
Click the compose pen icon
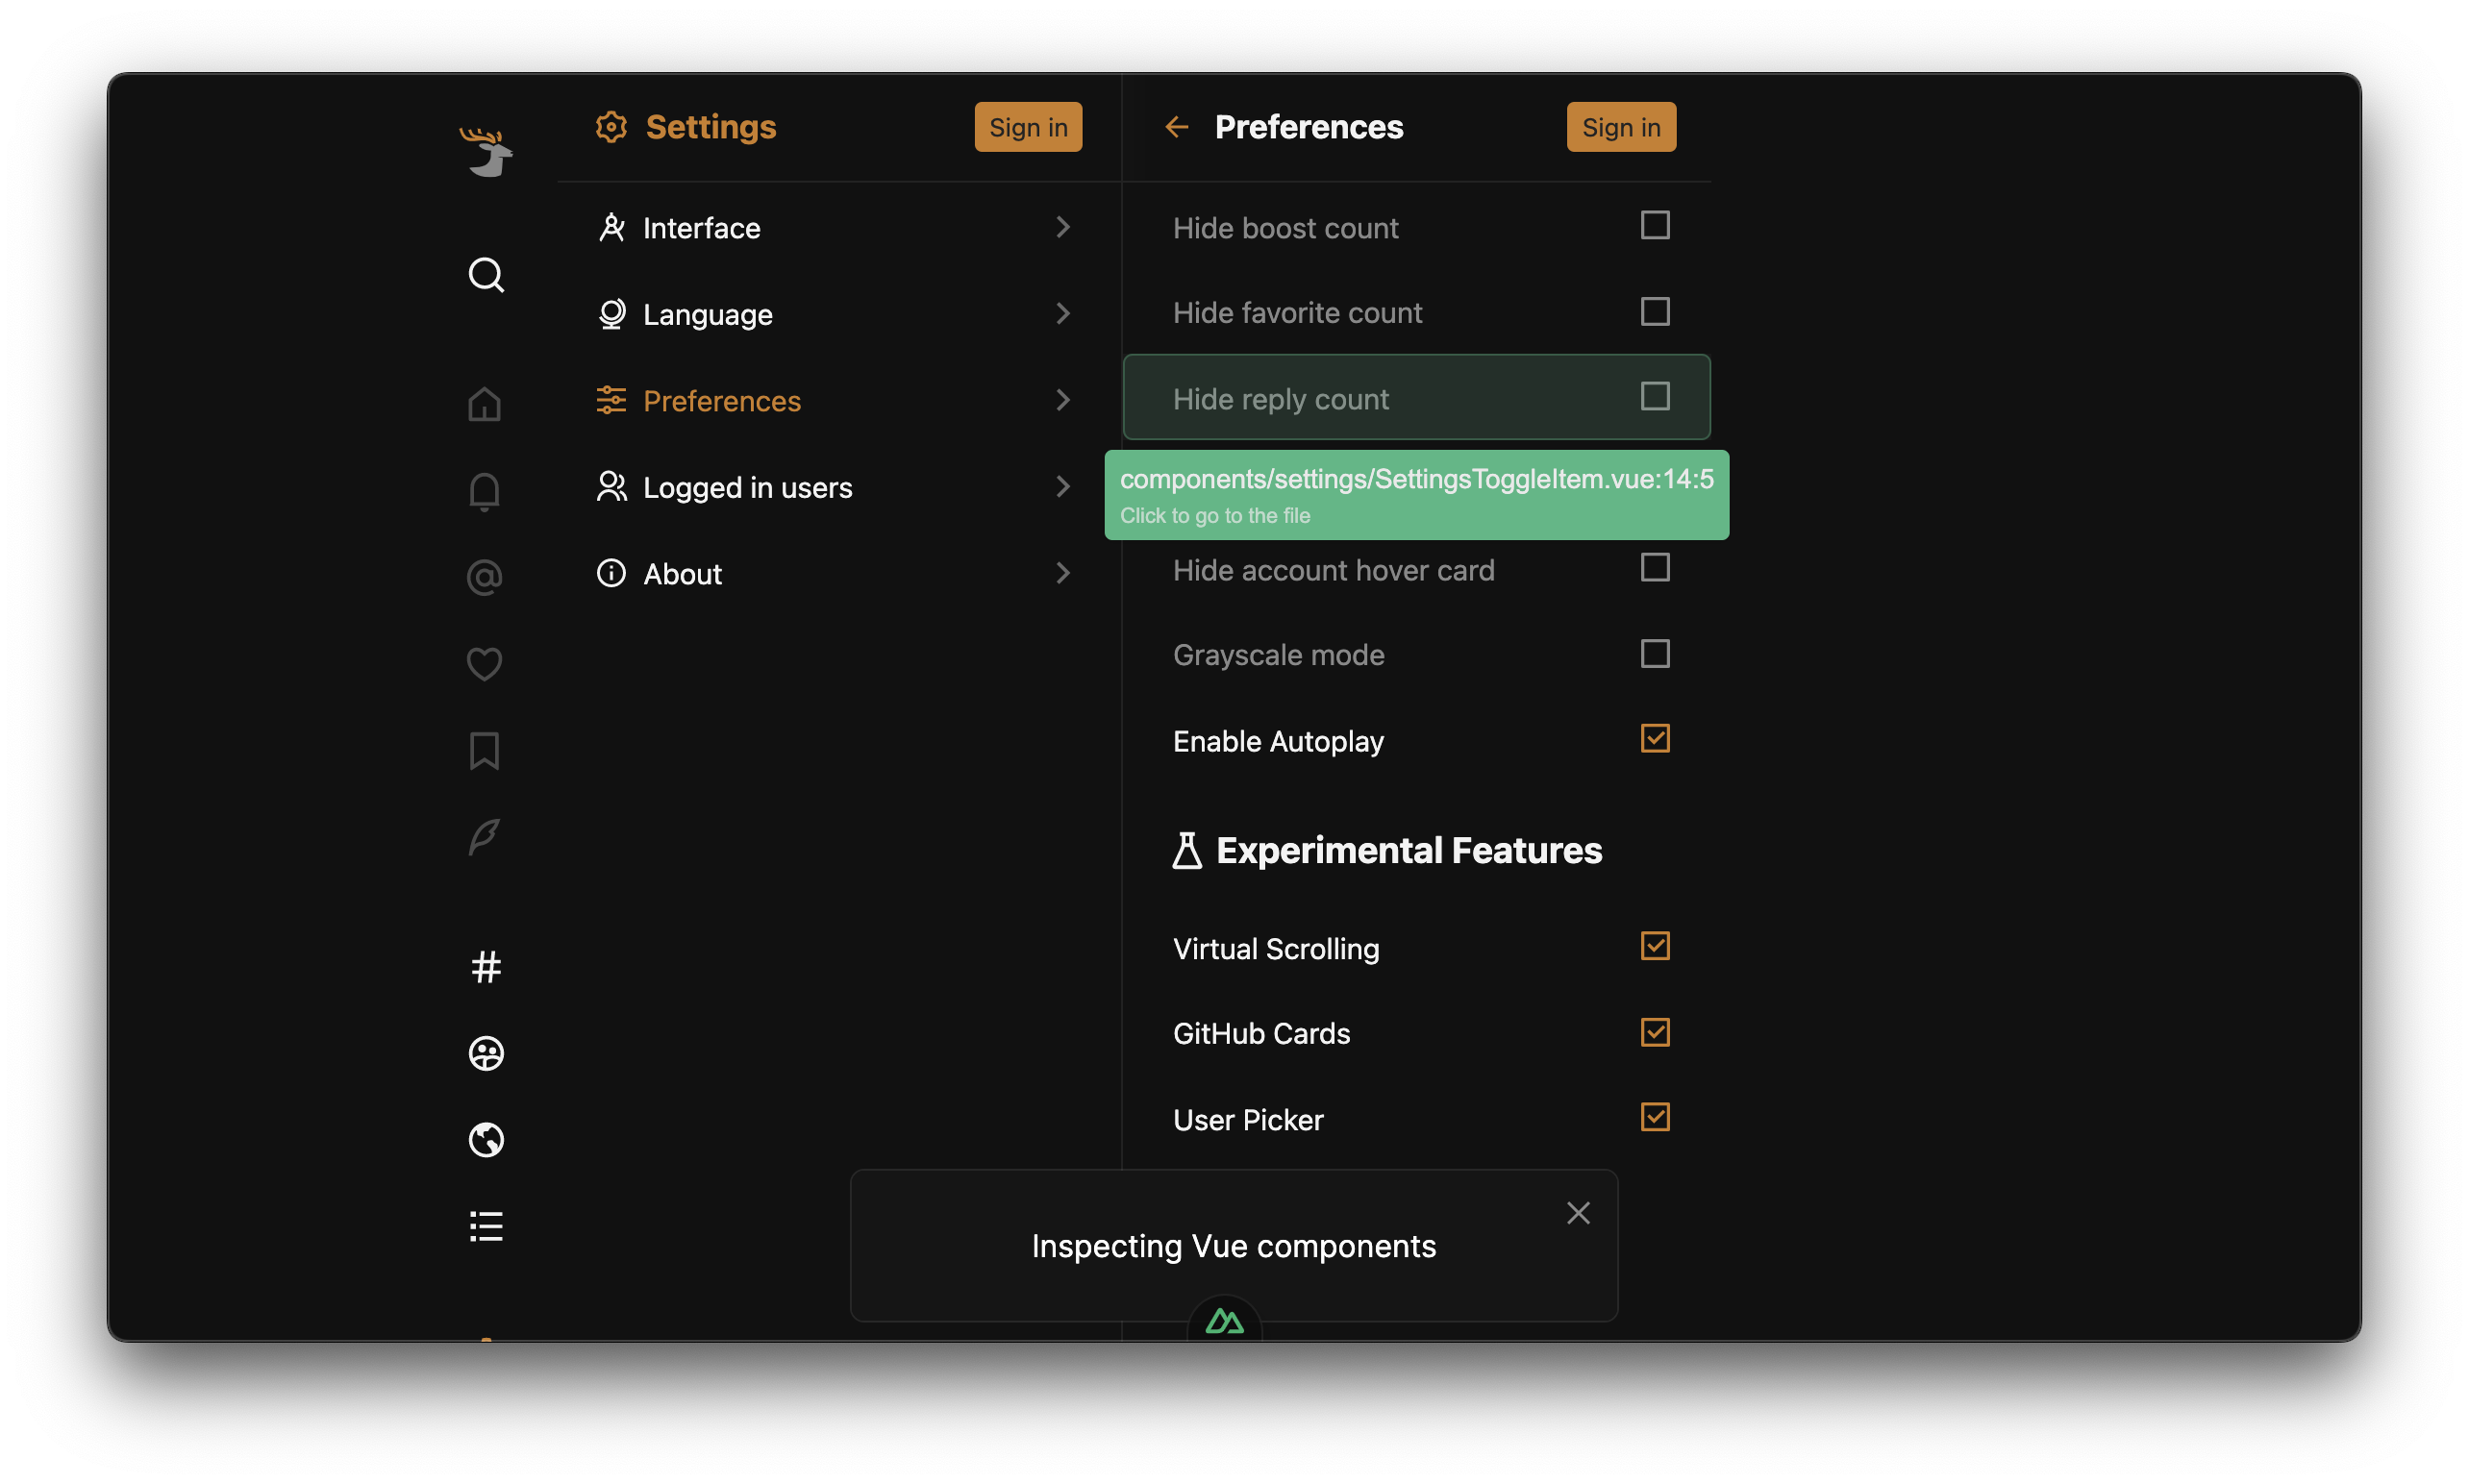(485, 835)
